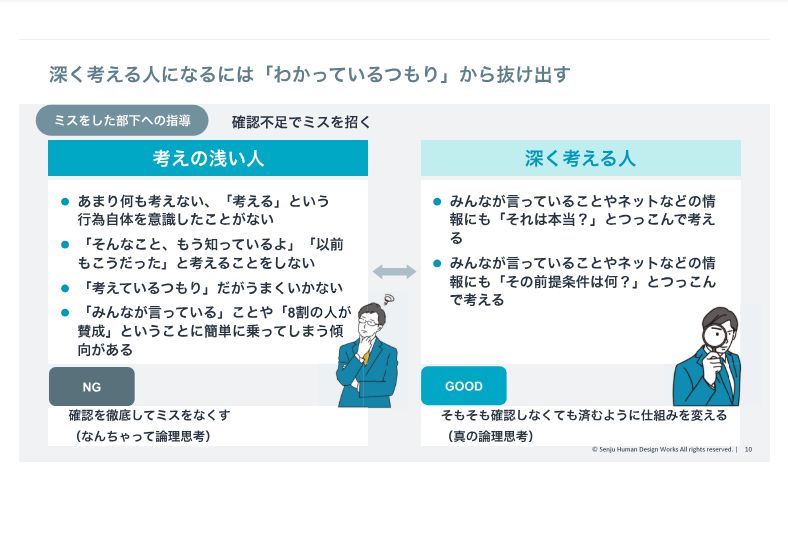
Task: Select the 深く考える人 header banner
Action: pyautogui.click(x=580, y=158)
